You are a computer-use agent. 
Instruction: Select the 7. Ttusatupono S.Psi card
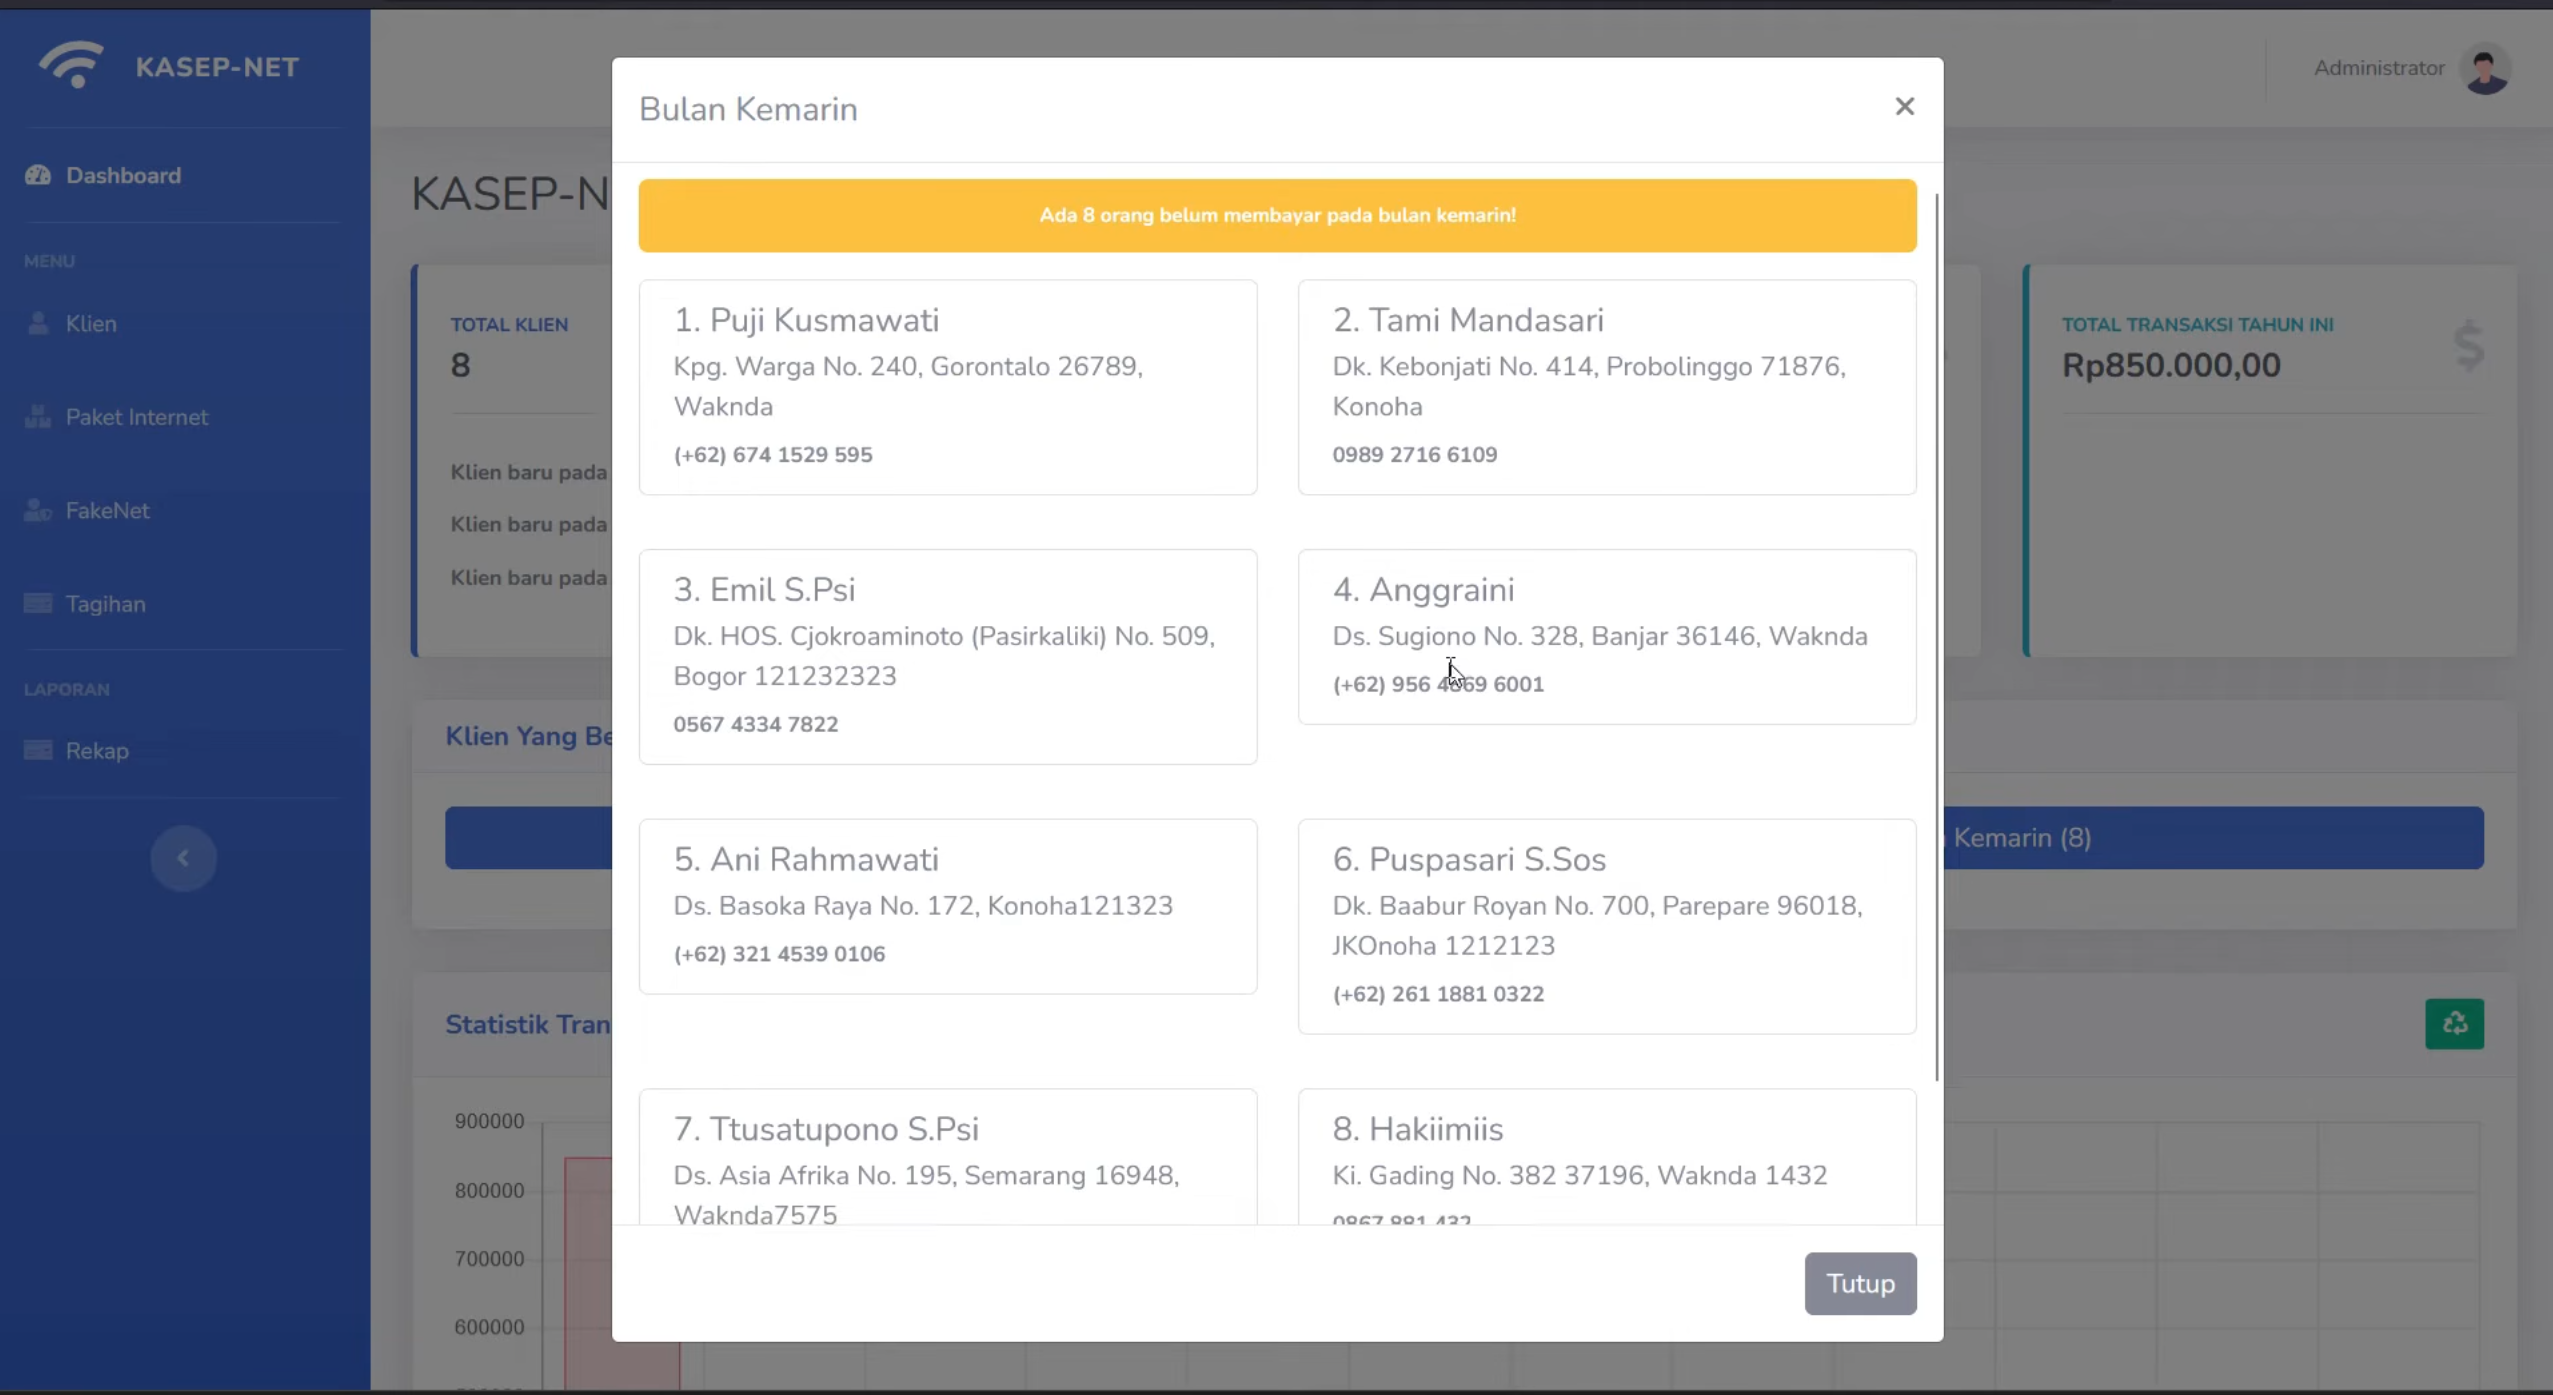pyautogui.click(x=948, y=1157)
